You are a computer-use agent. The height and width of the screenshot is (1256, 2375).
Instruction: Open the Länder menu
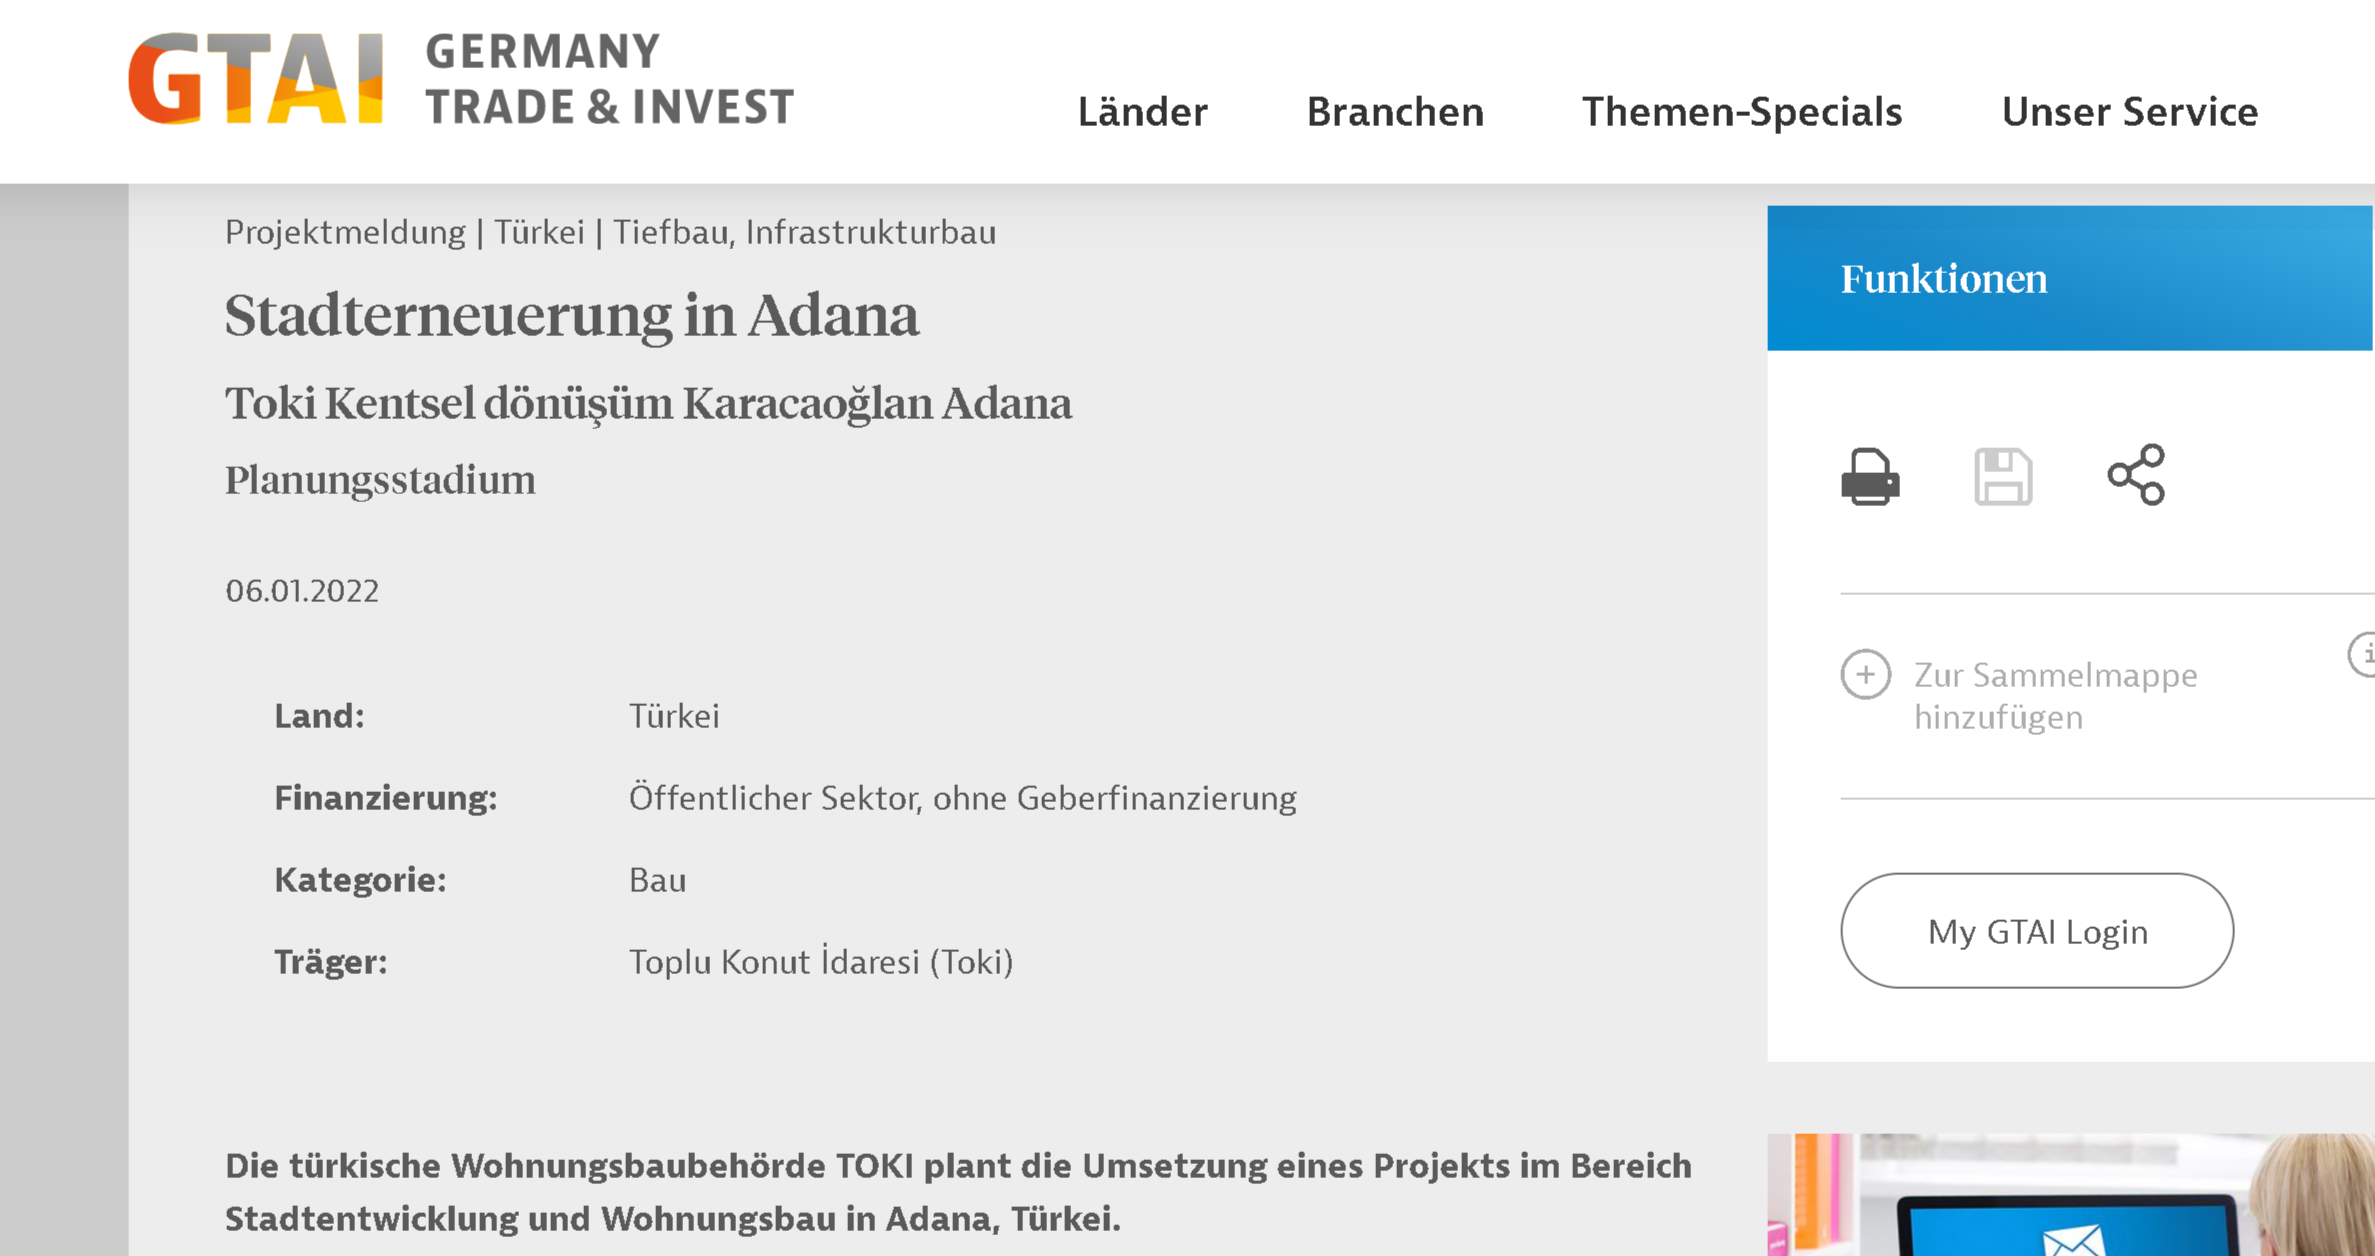[1142, 111]
